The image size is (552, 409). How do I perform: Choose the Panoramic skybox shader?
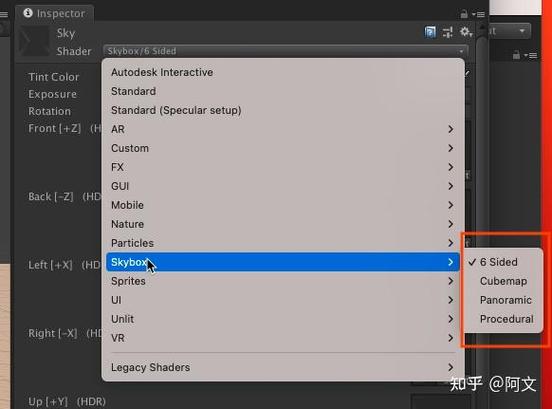pyautogui.click(x=503, y=300)
